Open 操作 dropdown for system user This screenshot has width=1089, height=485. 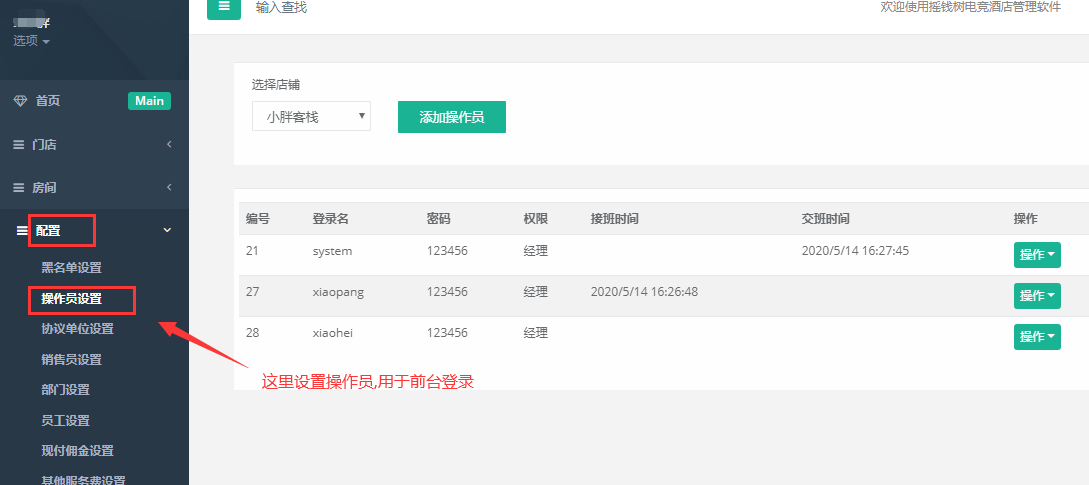pos(1037,255)
